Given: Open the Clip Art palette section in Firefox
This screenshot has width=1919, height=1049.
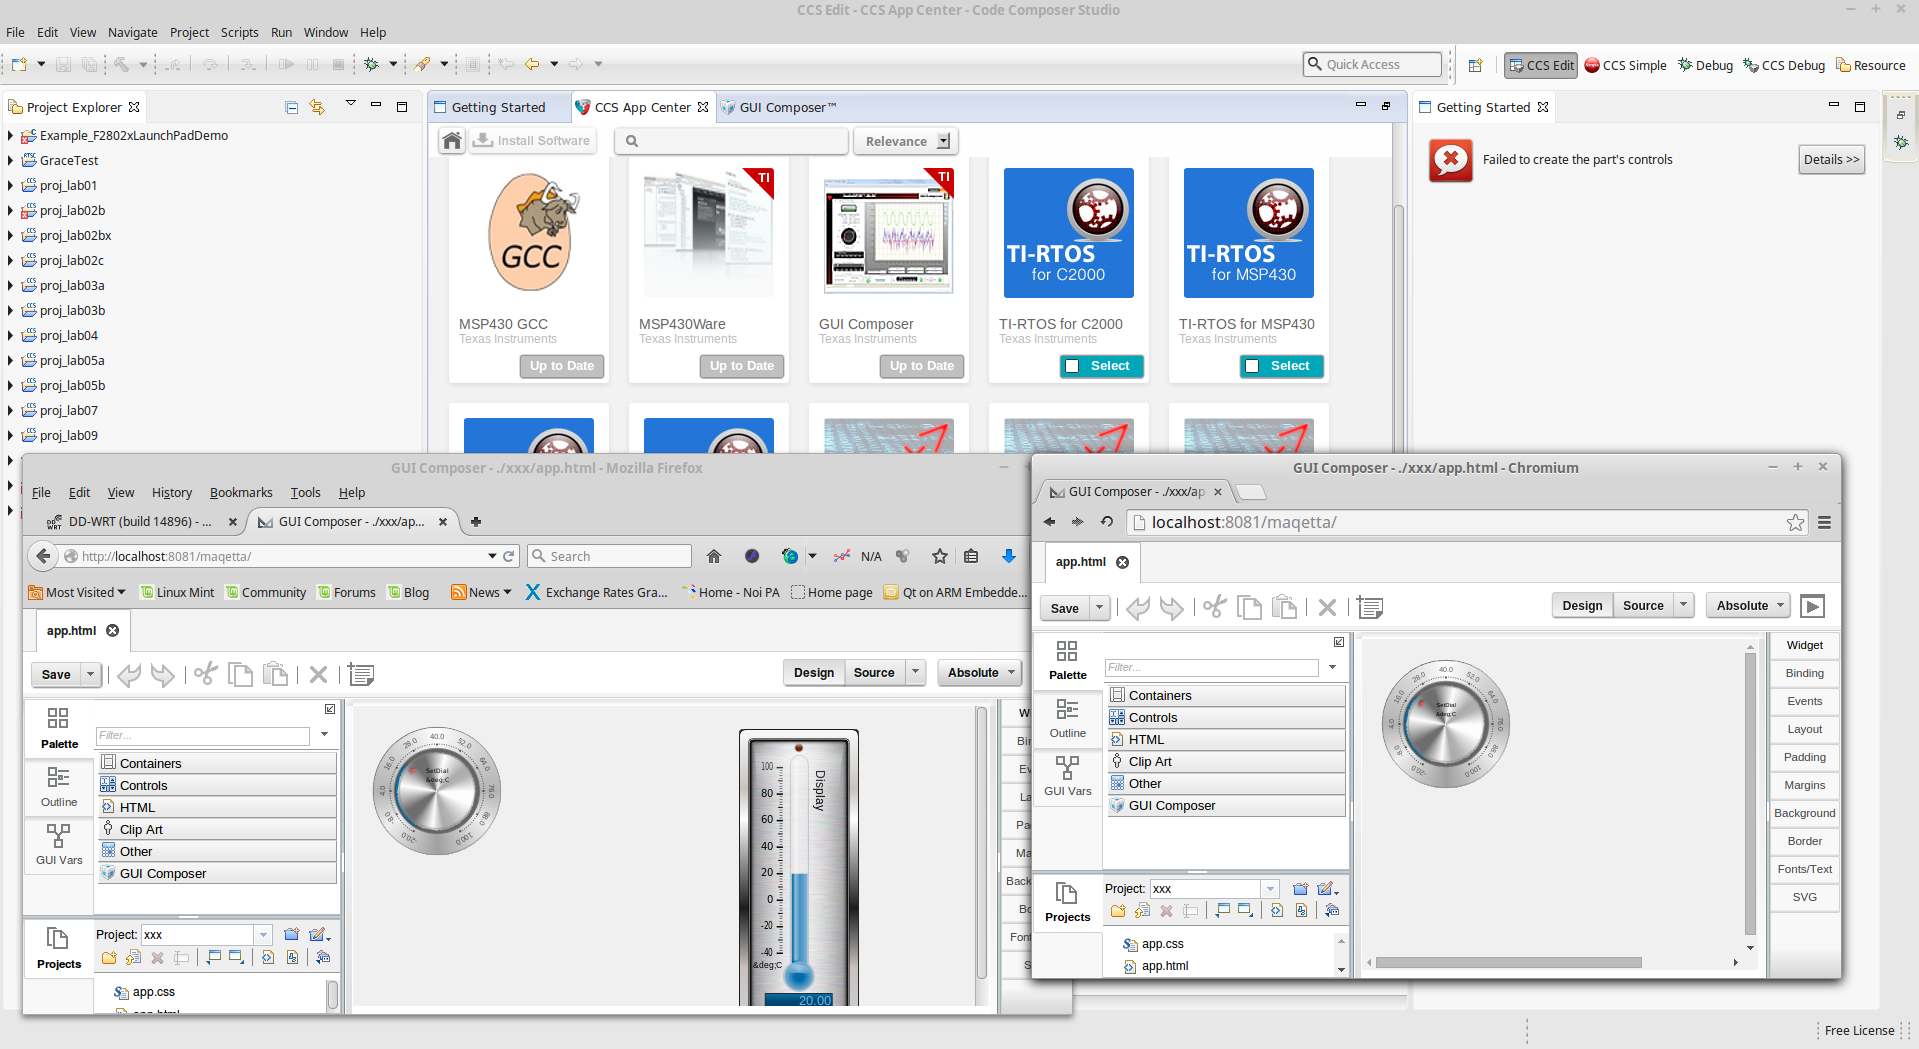Looking at the screenshot, I should pyautogui.click(x=217, y=829).
